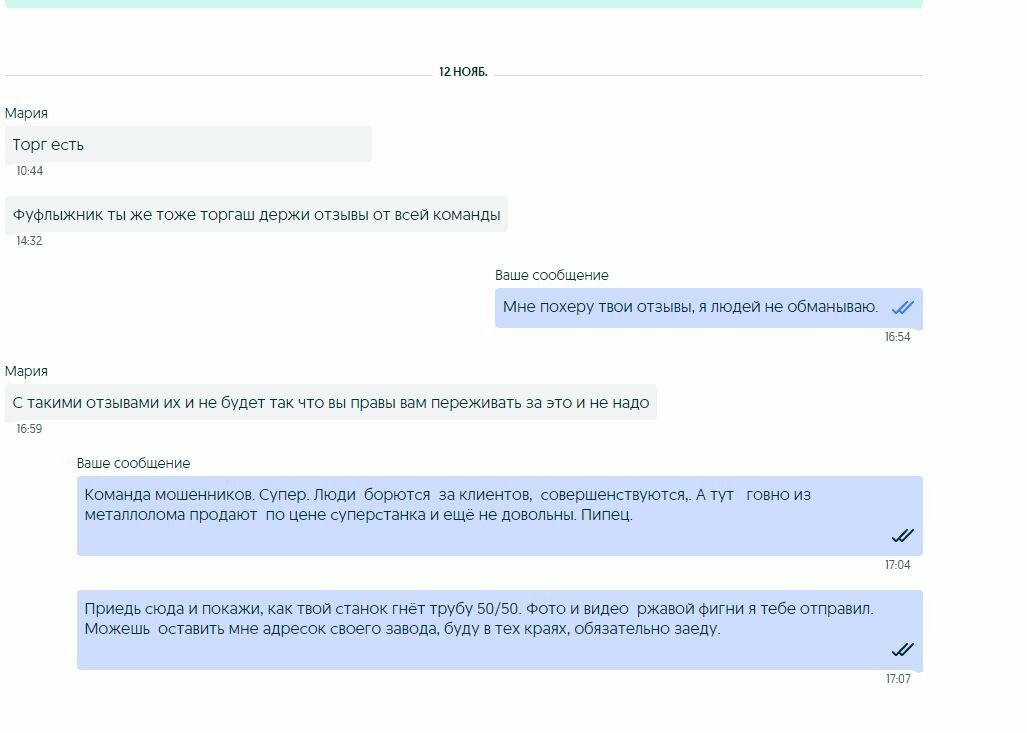Screen dimensions: 1027x733
Task: Select message 'С такими отзывами их'
Action: (x=331, y=402)
